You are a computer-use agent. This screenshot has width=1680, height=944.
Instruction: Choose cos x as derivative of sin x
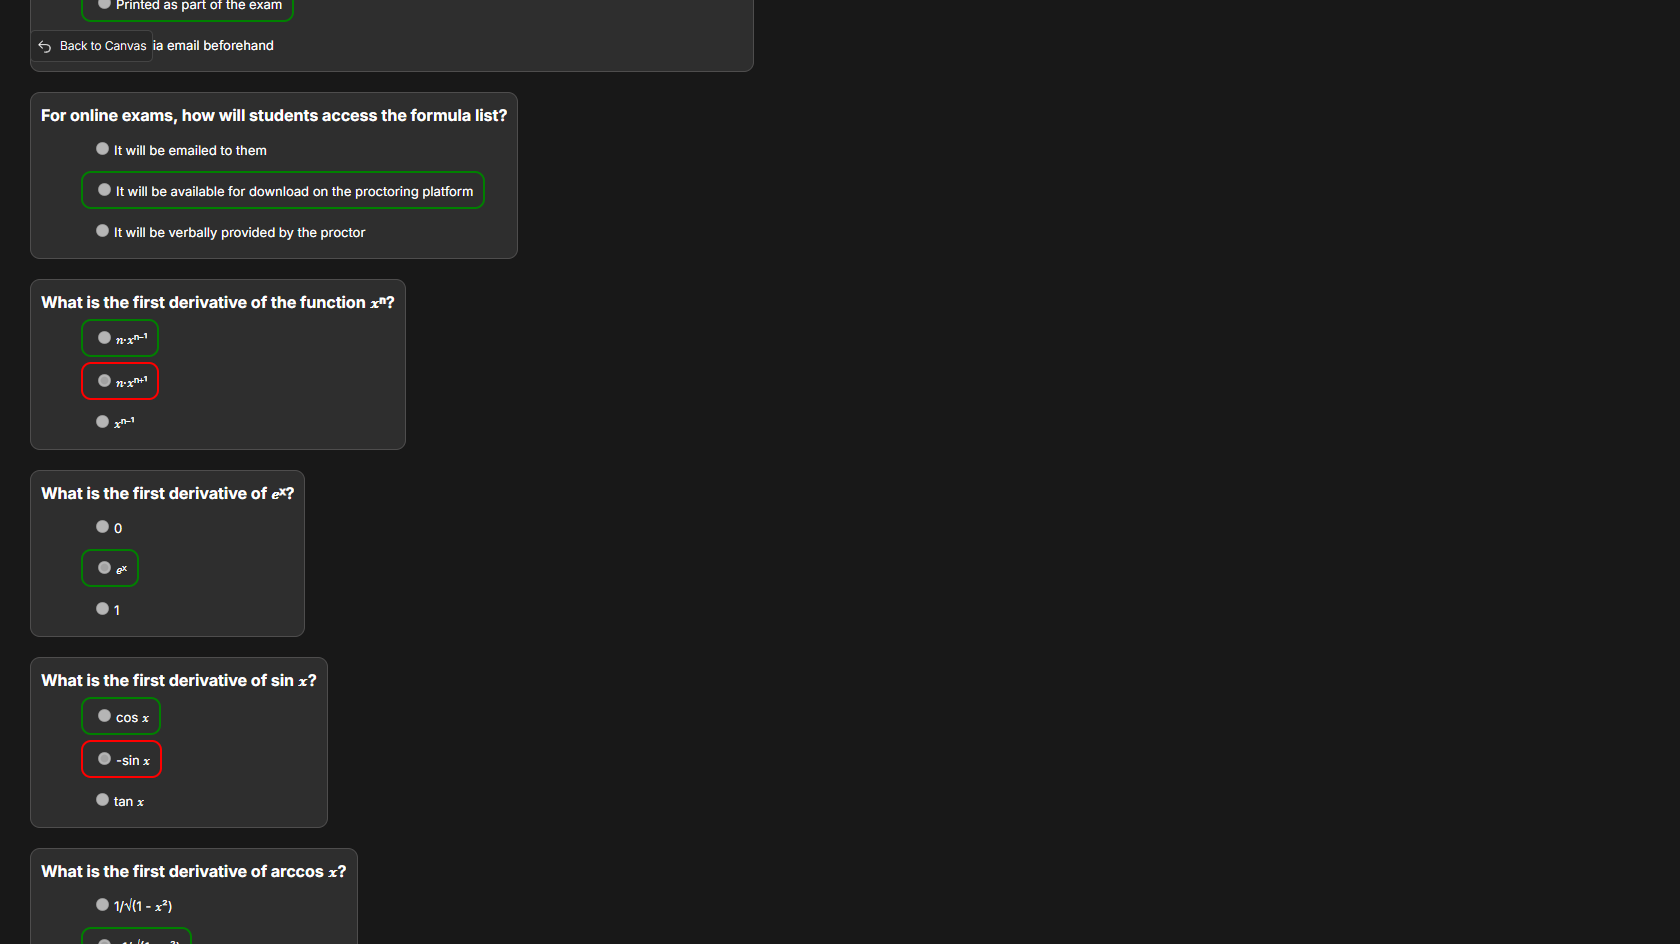coord(105,716)
